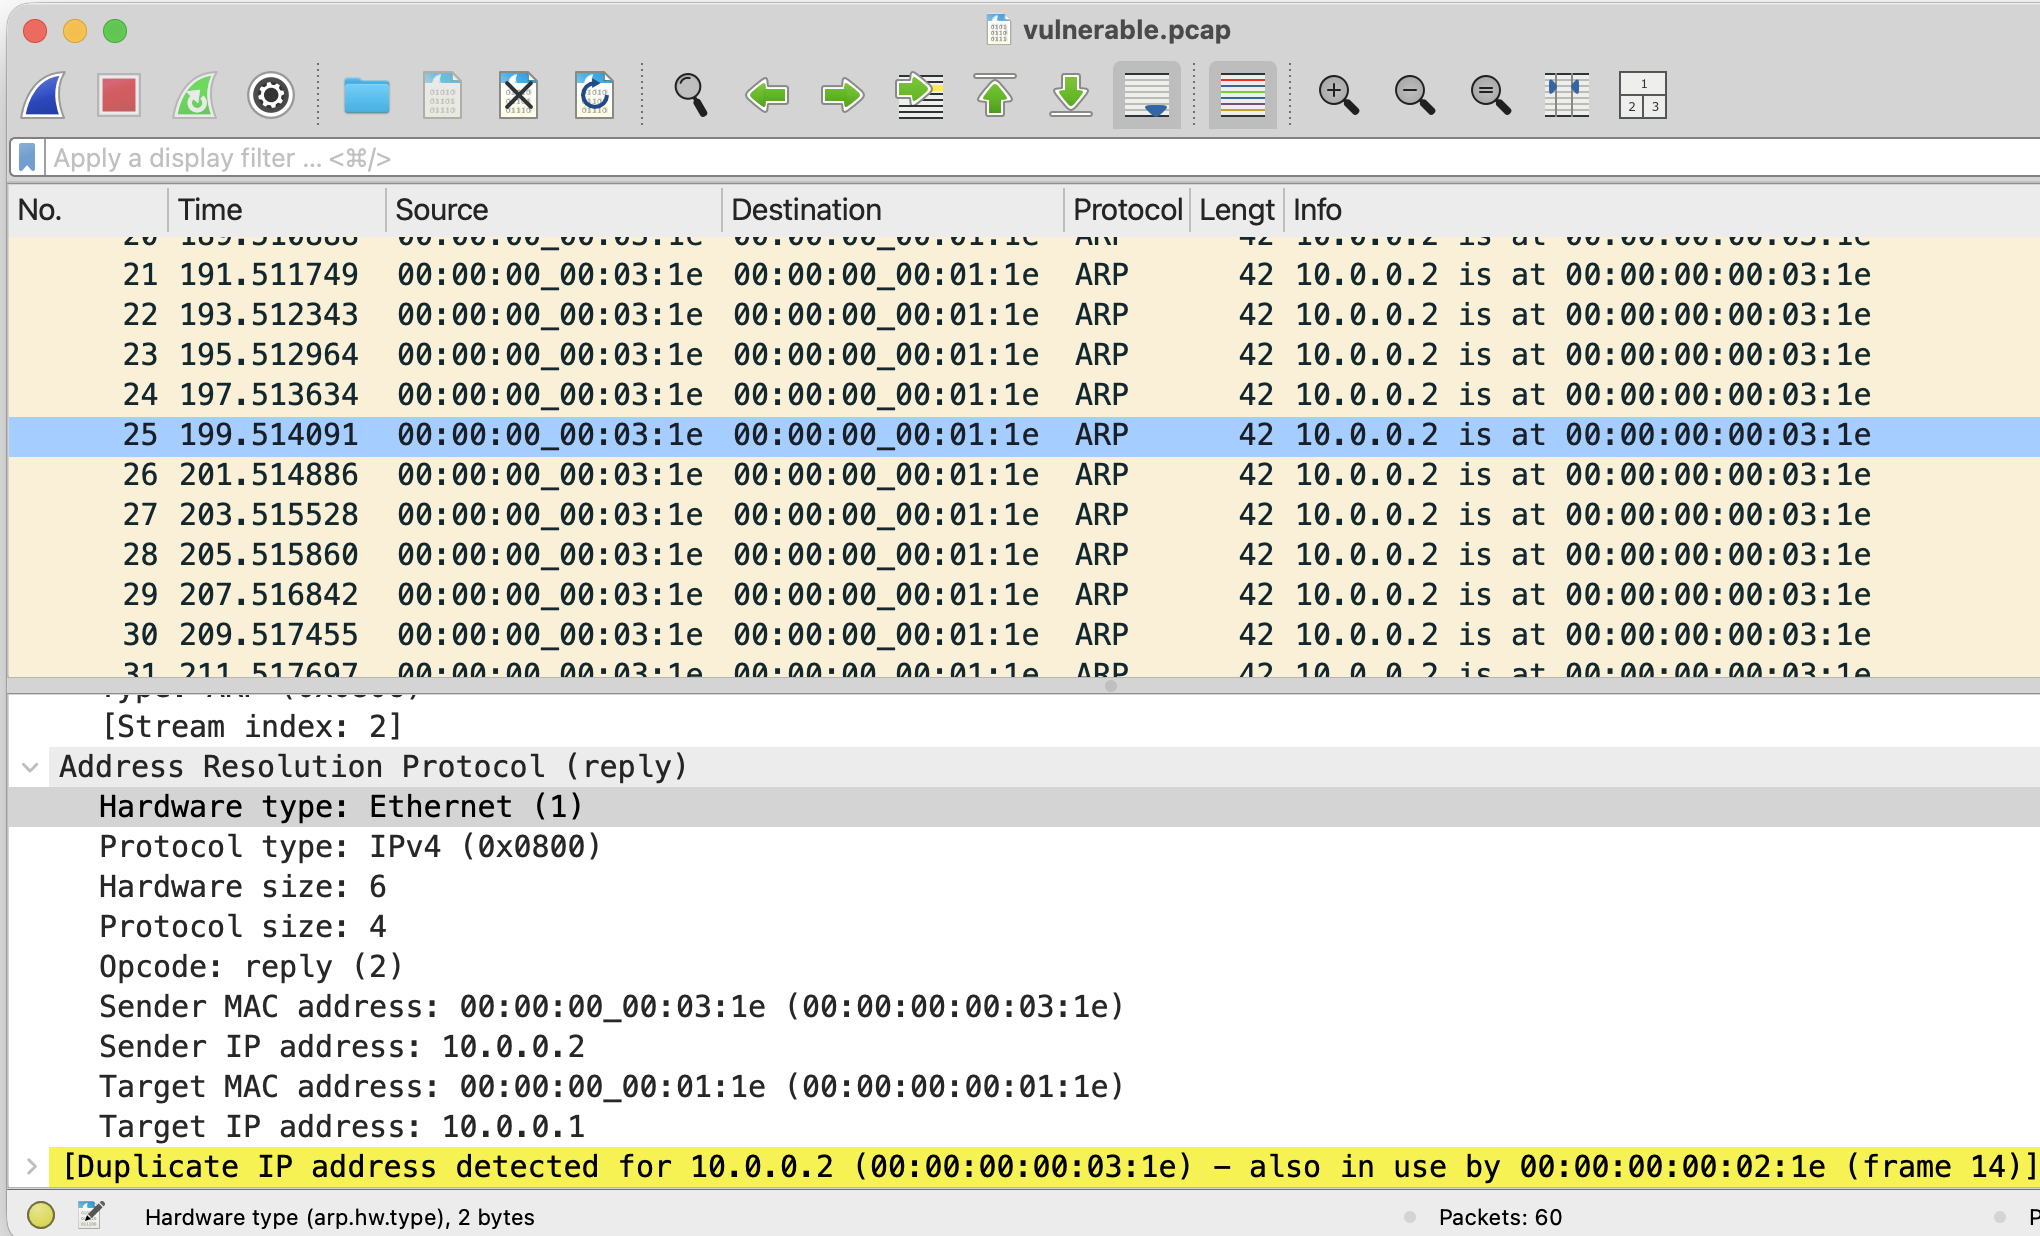This screenshot has width=2040, height=1236.
Task: Sort by the No. column header
Action: pyautogui.click(x=88, y=210)
